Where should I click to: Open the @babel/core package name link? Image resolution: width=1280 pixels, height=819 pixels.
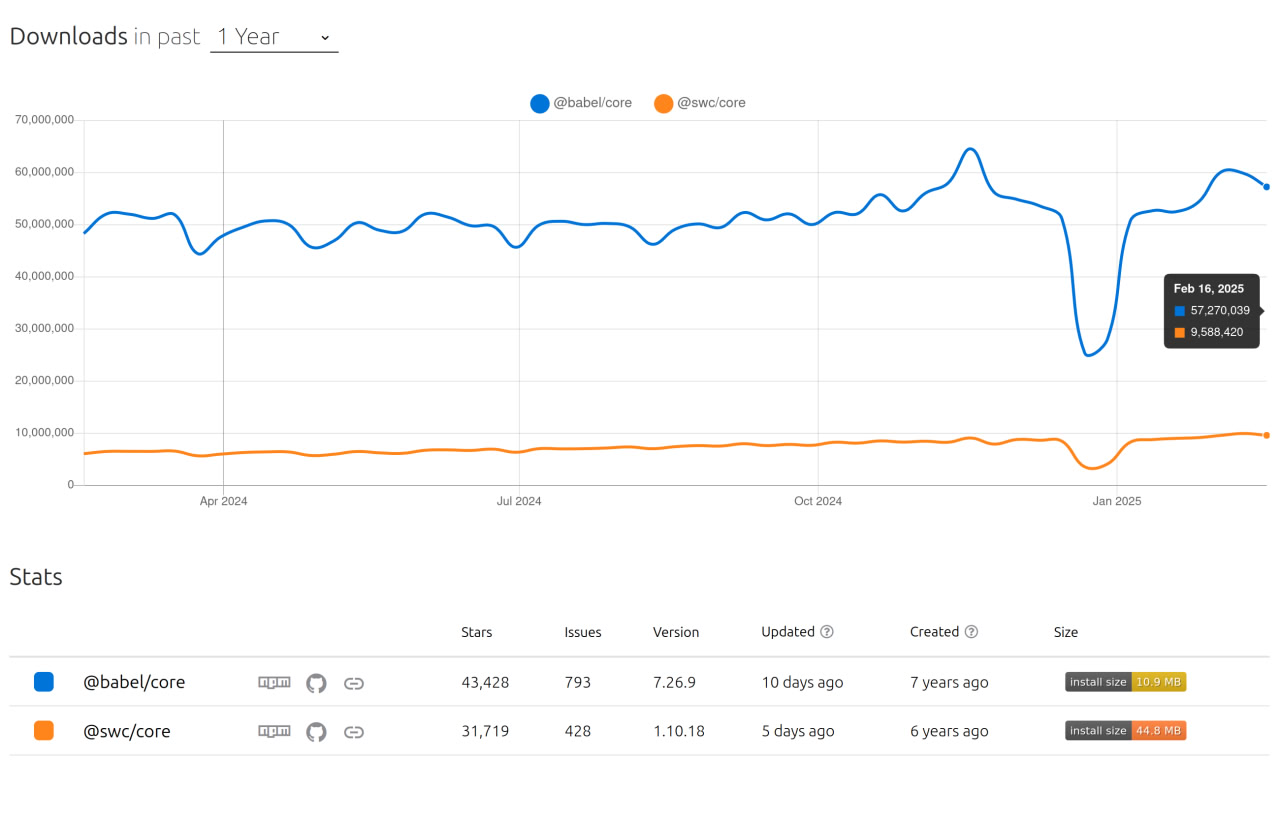pos(134,682)
